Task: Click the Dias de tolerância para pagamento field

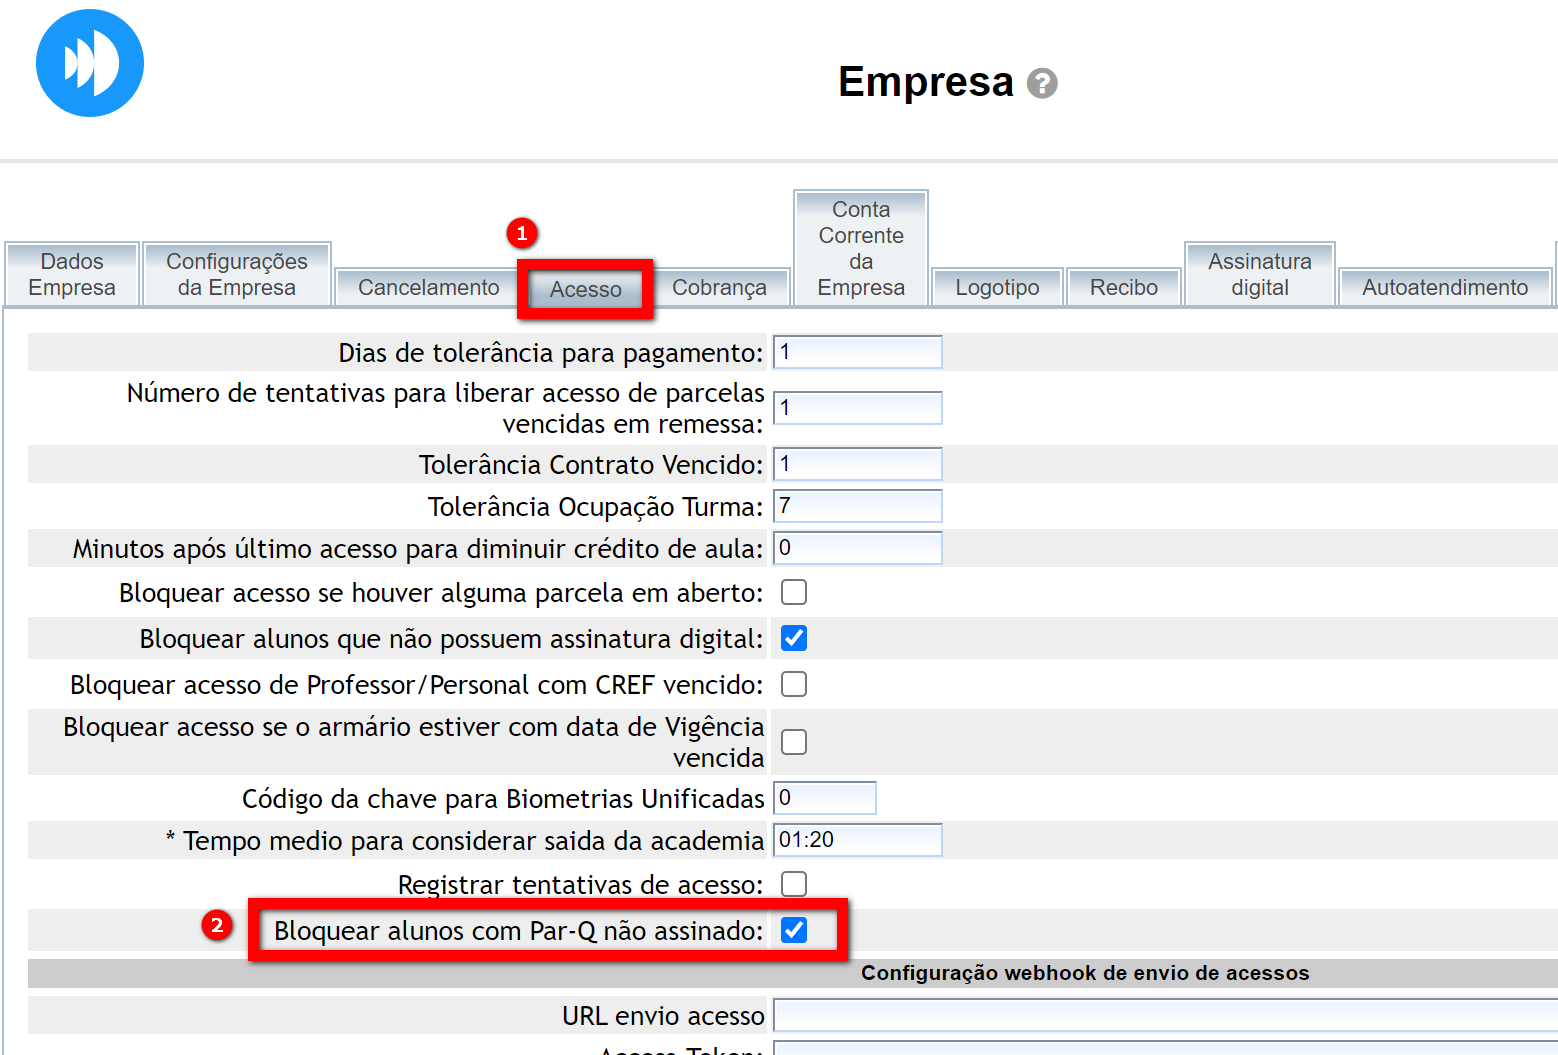Action: pos(857,352)
